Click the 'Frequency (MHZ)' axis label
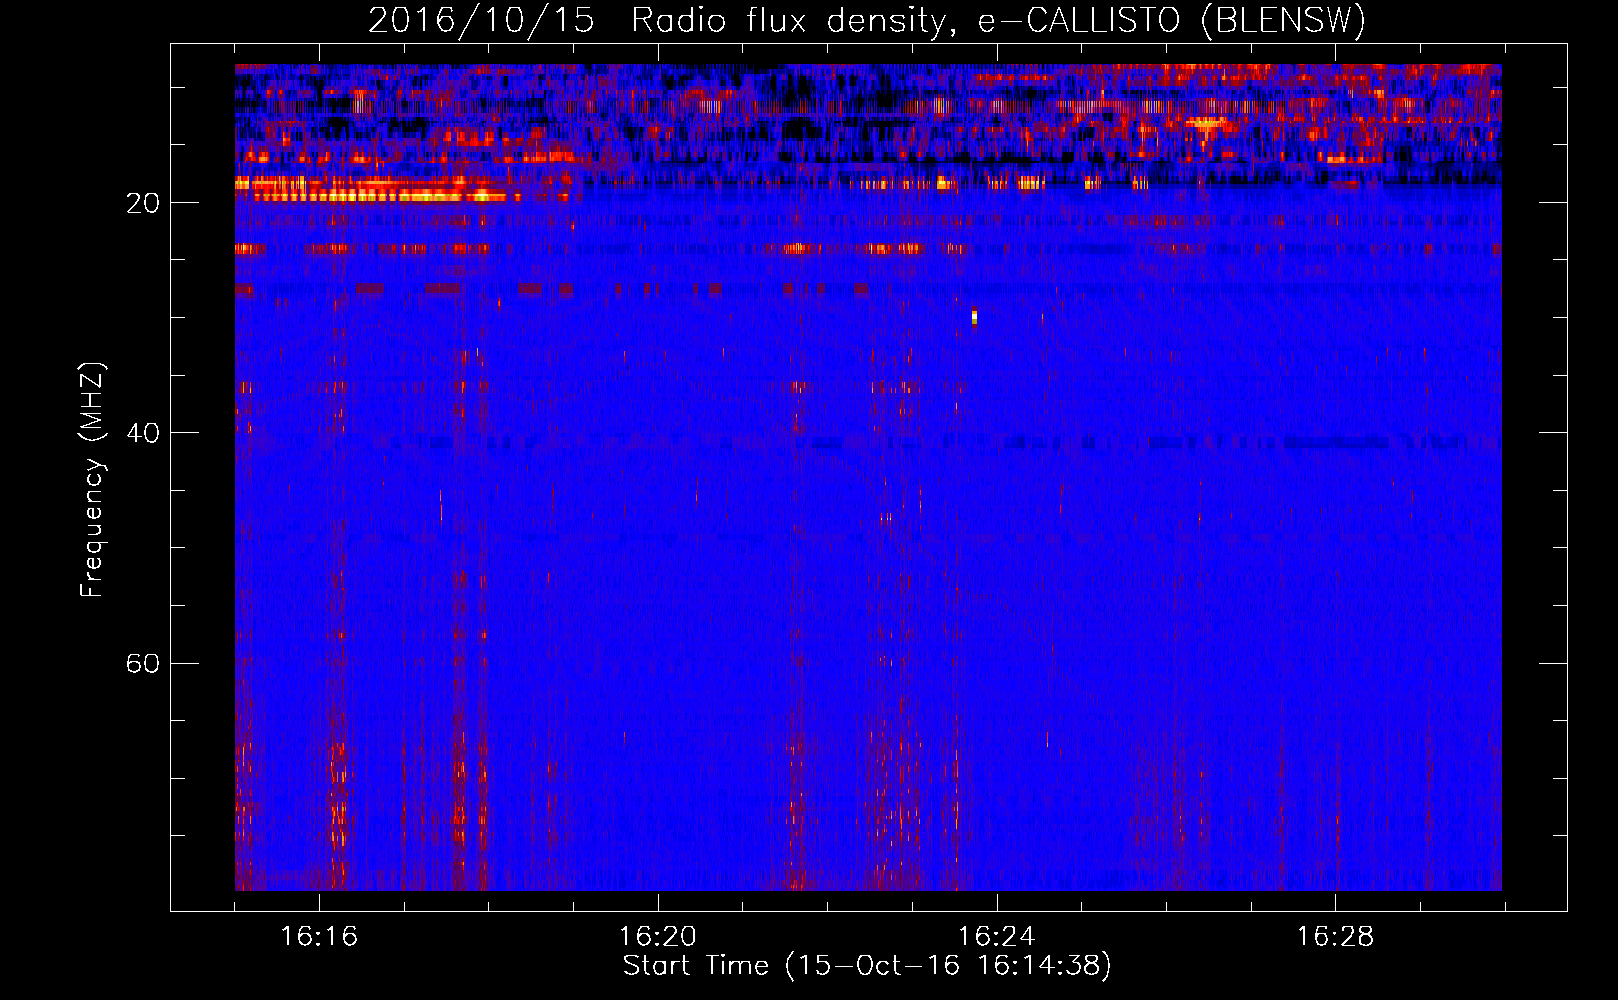Screen dimensions: 1618x1000 [91, 480]
